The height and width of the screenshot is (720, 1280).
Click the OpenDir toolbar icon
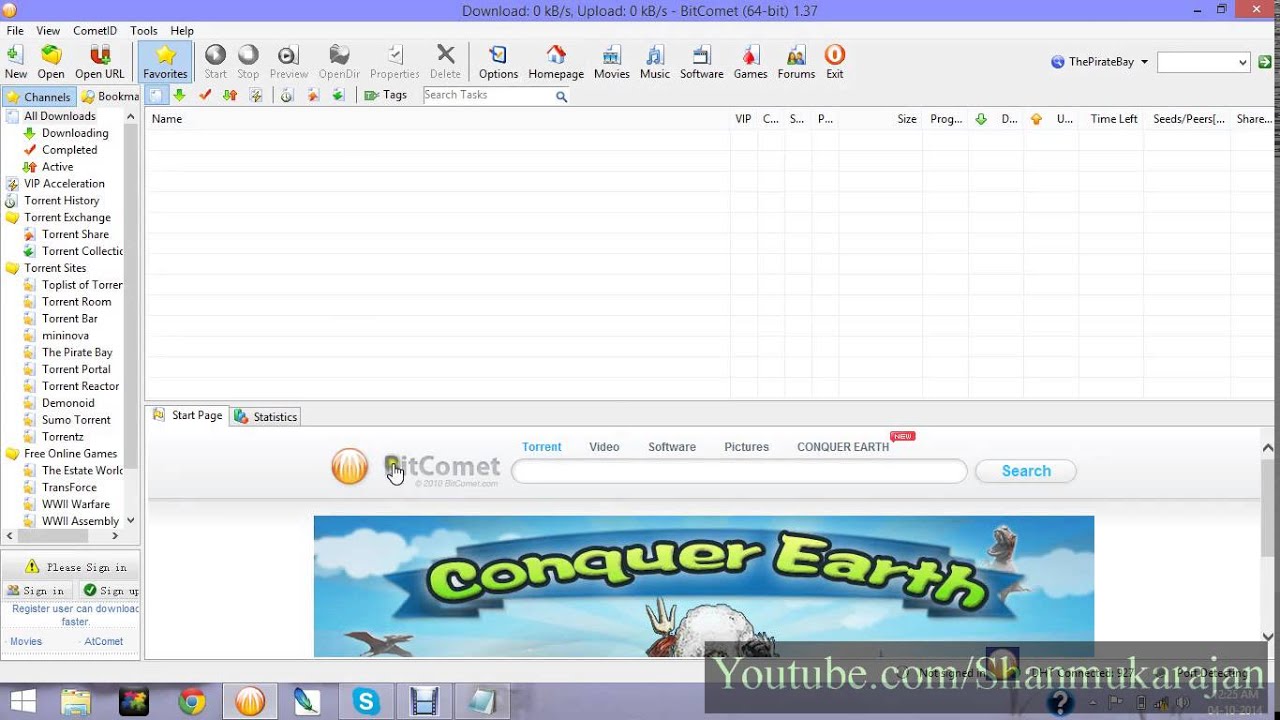click(x=339, y=62)
